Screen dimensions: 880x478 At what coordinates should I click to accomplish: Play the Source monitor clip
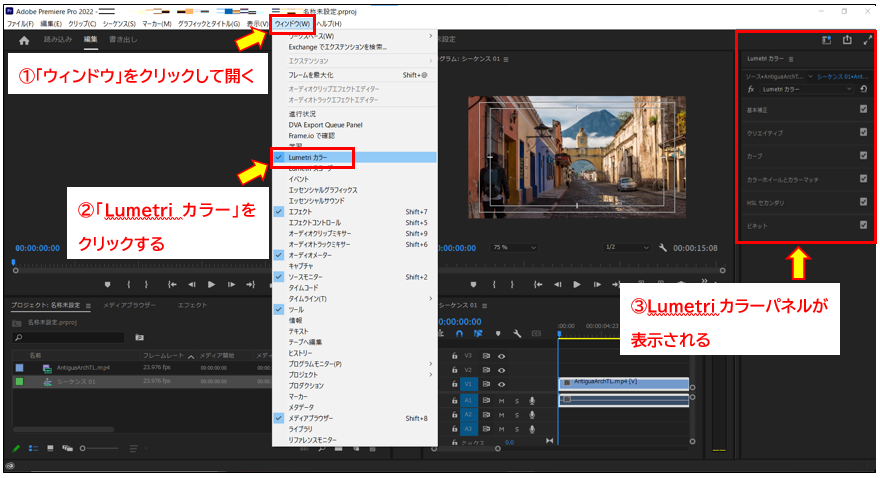[211, 284]
